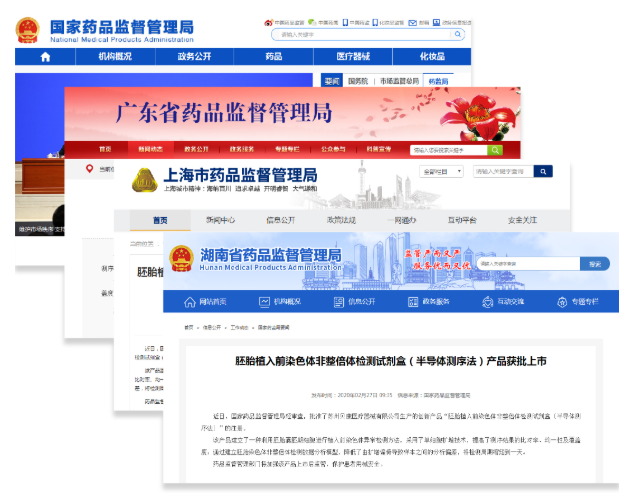Click the monitor icon at NMPA header end
The image size is (629, 493).
[x=436, y=22]
